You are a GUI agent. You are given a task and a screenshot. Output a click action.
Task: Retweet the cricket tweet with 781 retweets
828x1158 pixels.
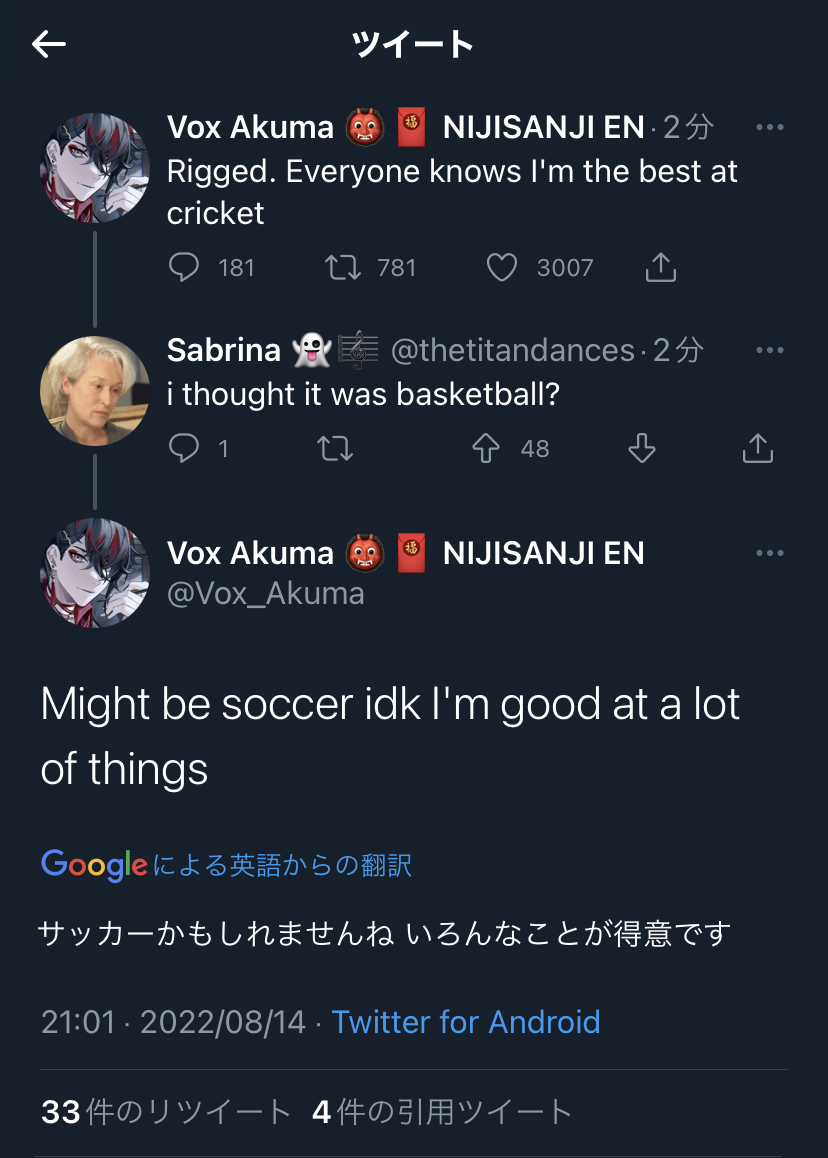click(x=344, y=267)
